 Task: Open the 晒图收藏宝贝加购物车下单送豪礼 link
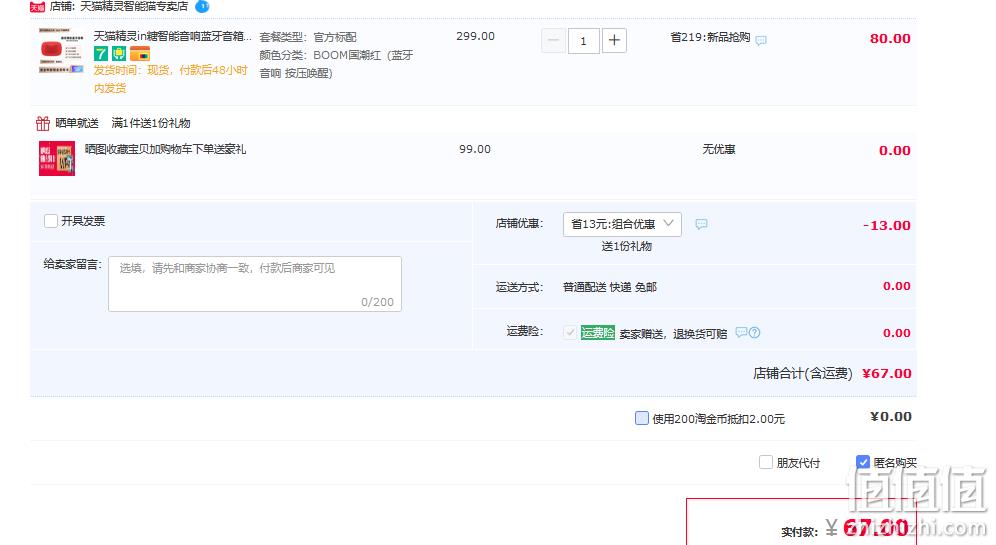[165, 149]
